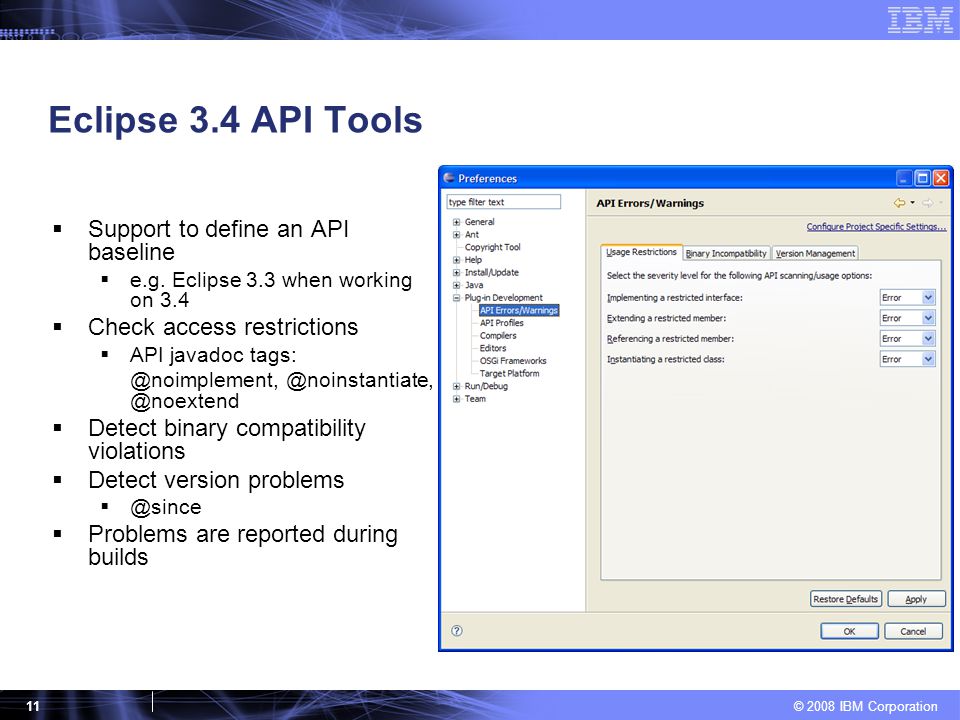
Task: Expand the Team tree node
Action: (456, 399)
